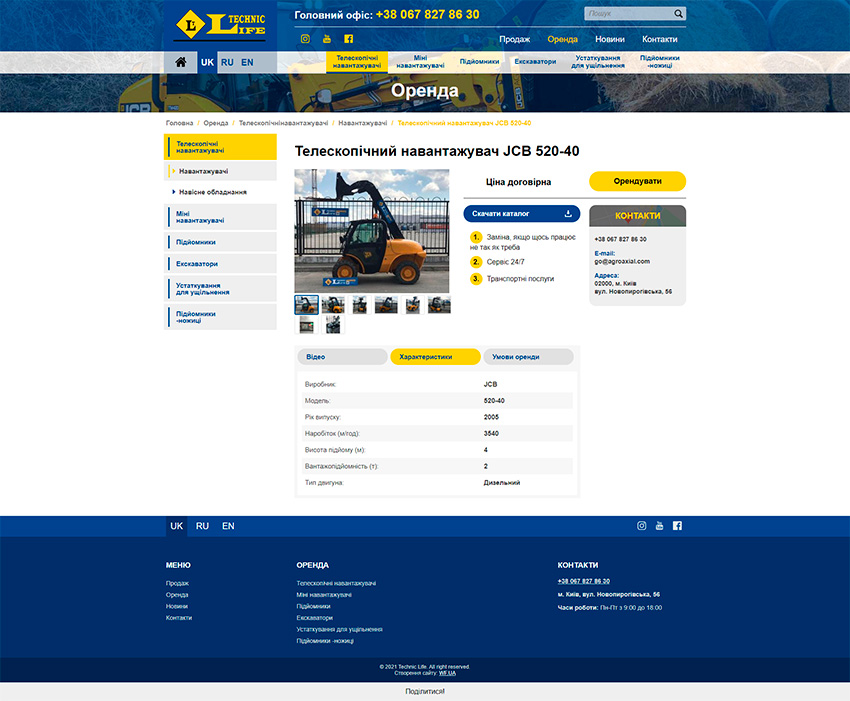This screenshot has height=701, width=850.
Task: Click the Орендувати button
Action: click(x=638, y=181)
